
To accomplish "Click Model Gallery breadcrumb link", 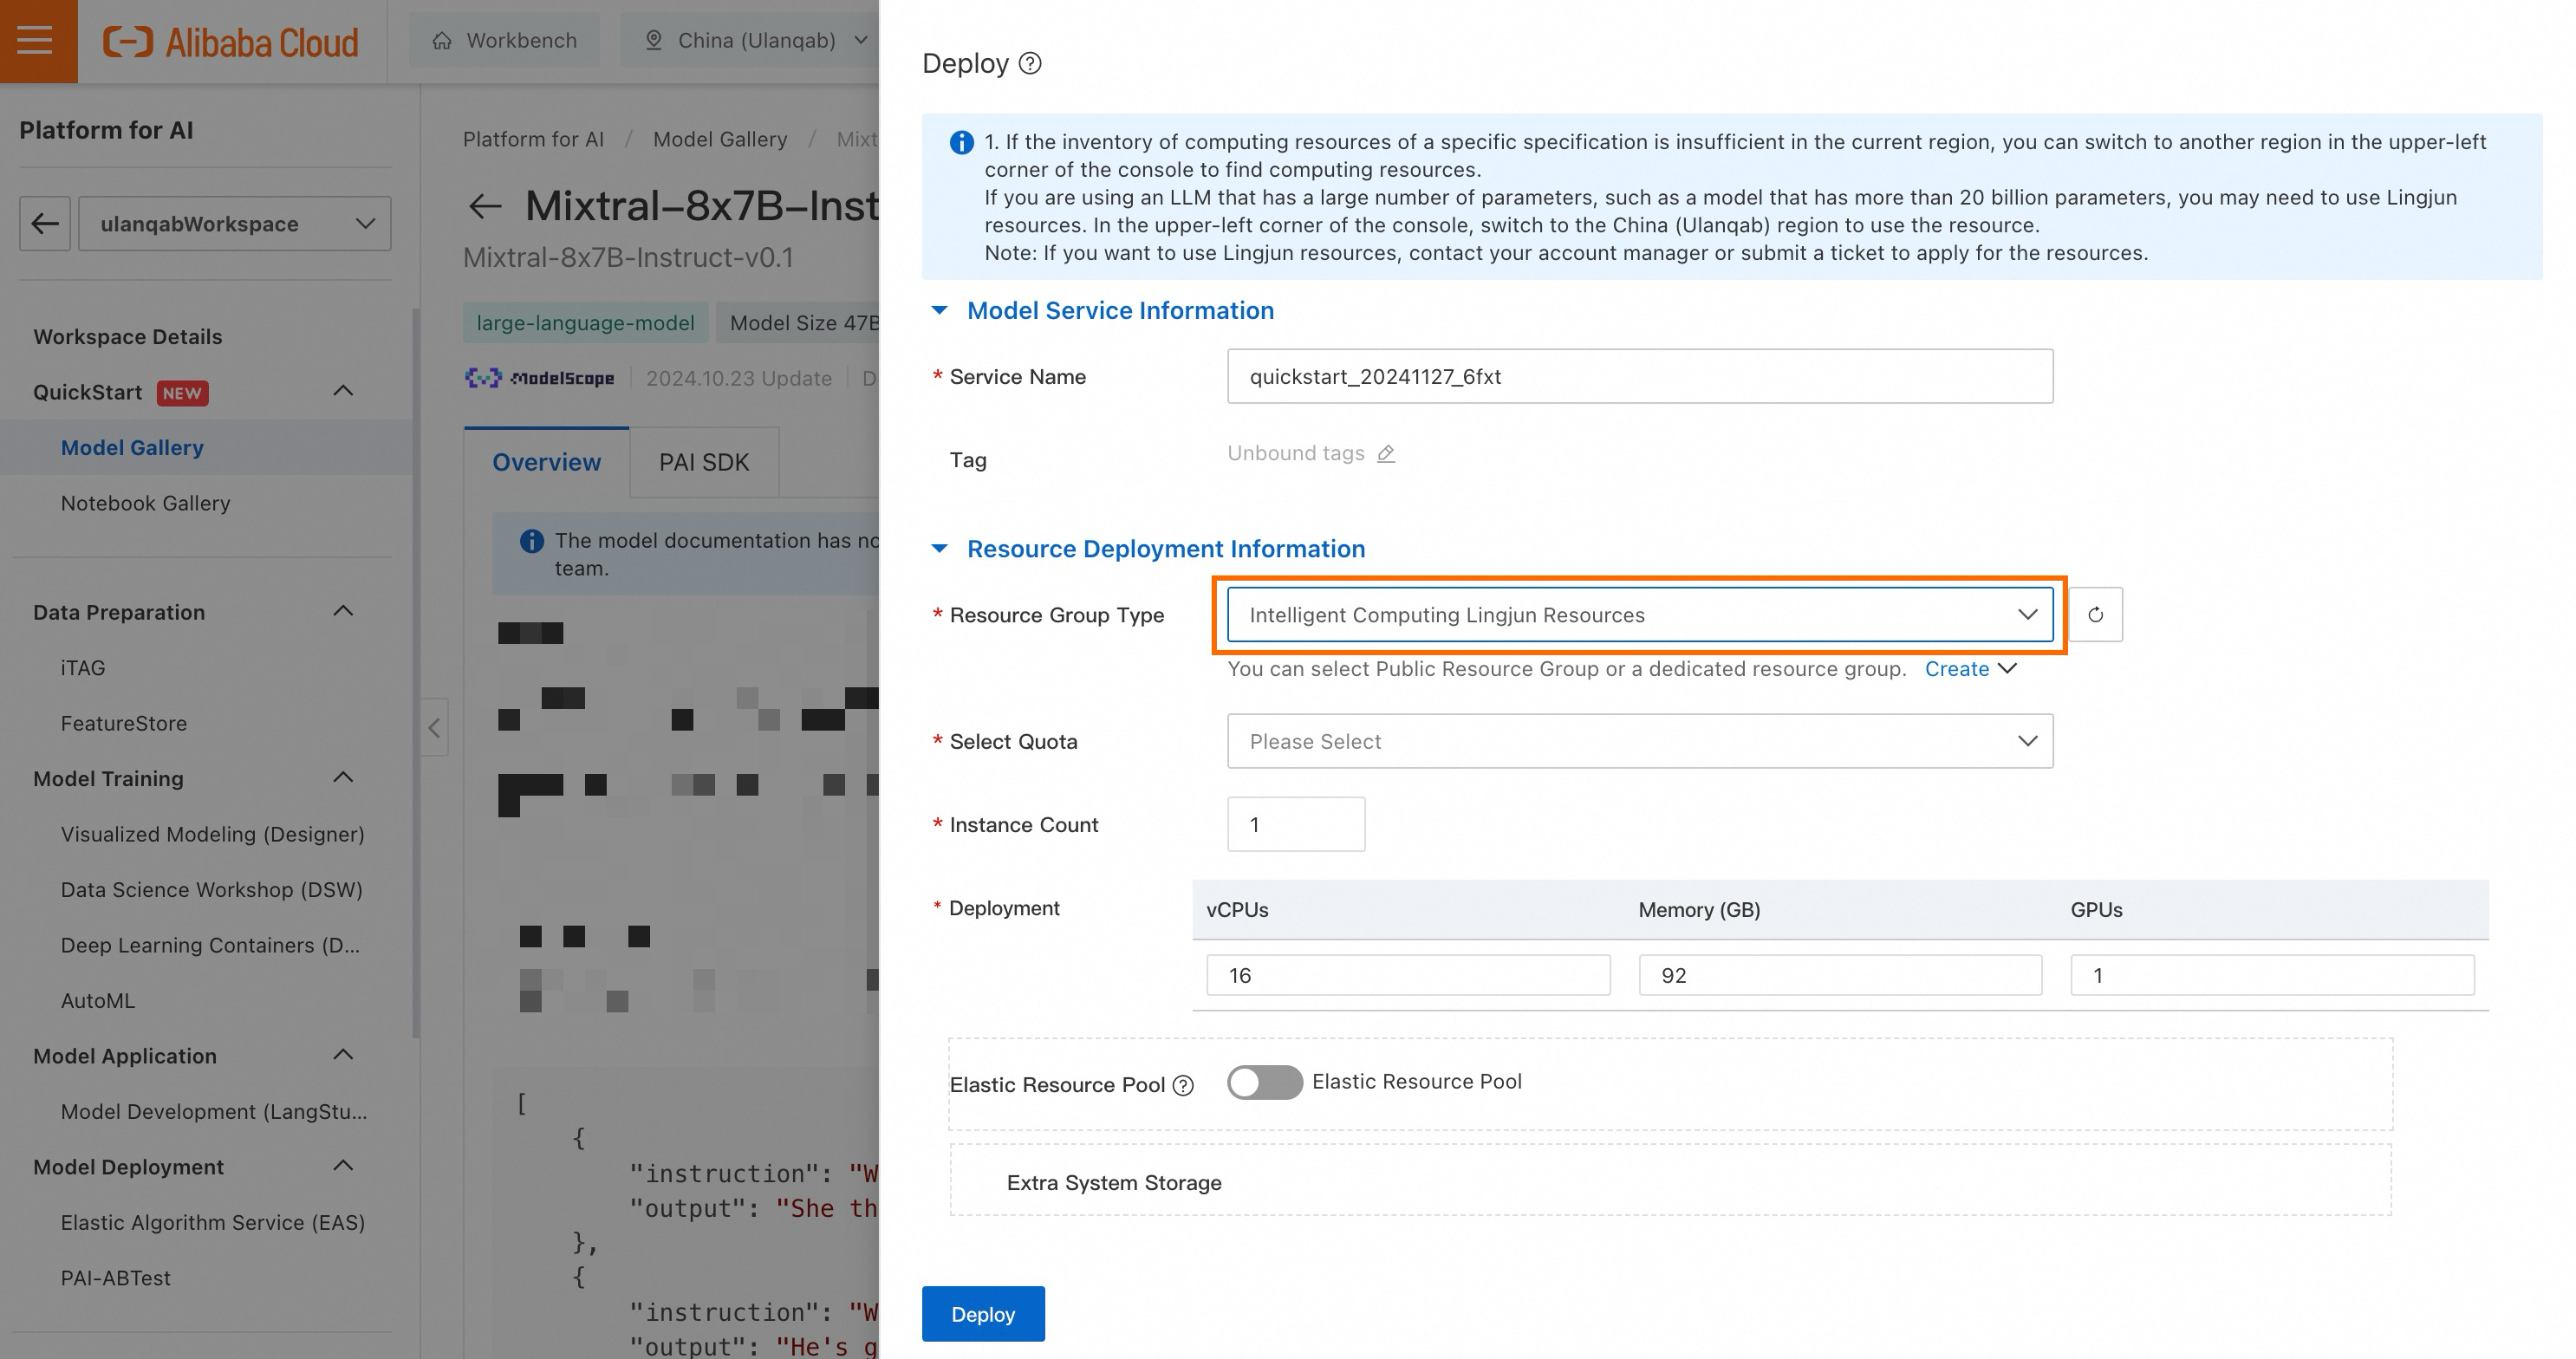I will click(x=720, y=139).
